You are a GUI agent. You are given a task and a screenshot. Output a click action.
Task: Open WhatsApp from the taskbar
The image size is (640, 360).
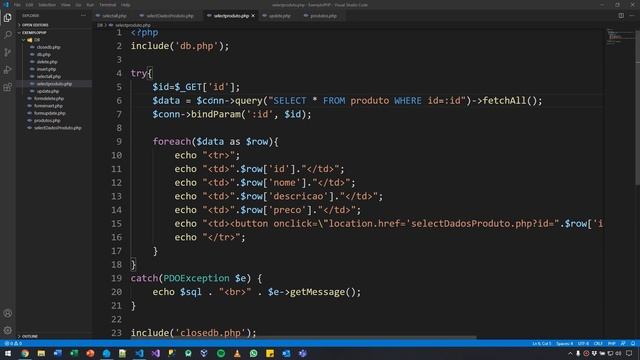(253, 353)
